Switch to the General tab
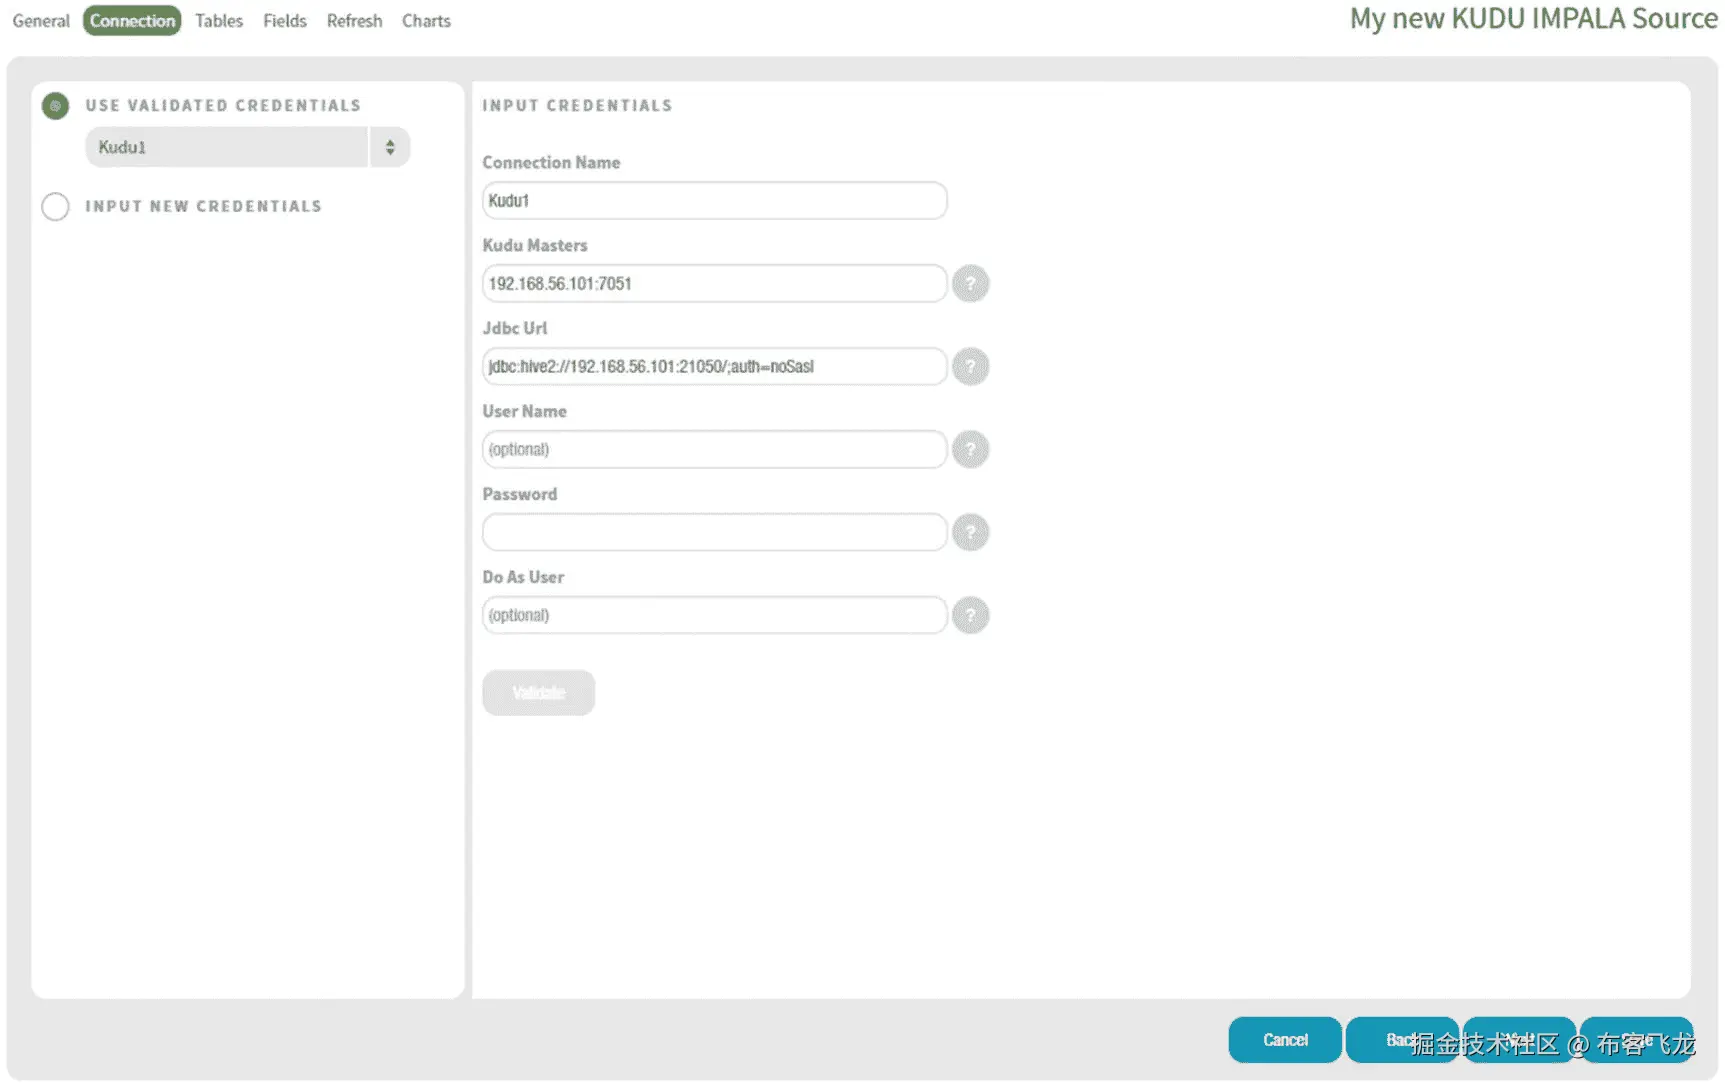This screenshot has height=1087, width=1725. pos(41,21)
